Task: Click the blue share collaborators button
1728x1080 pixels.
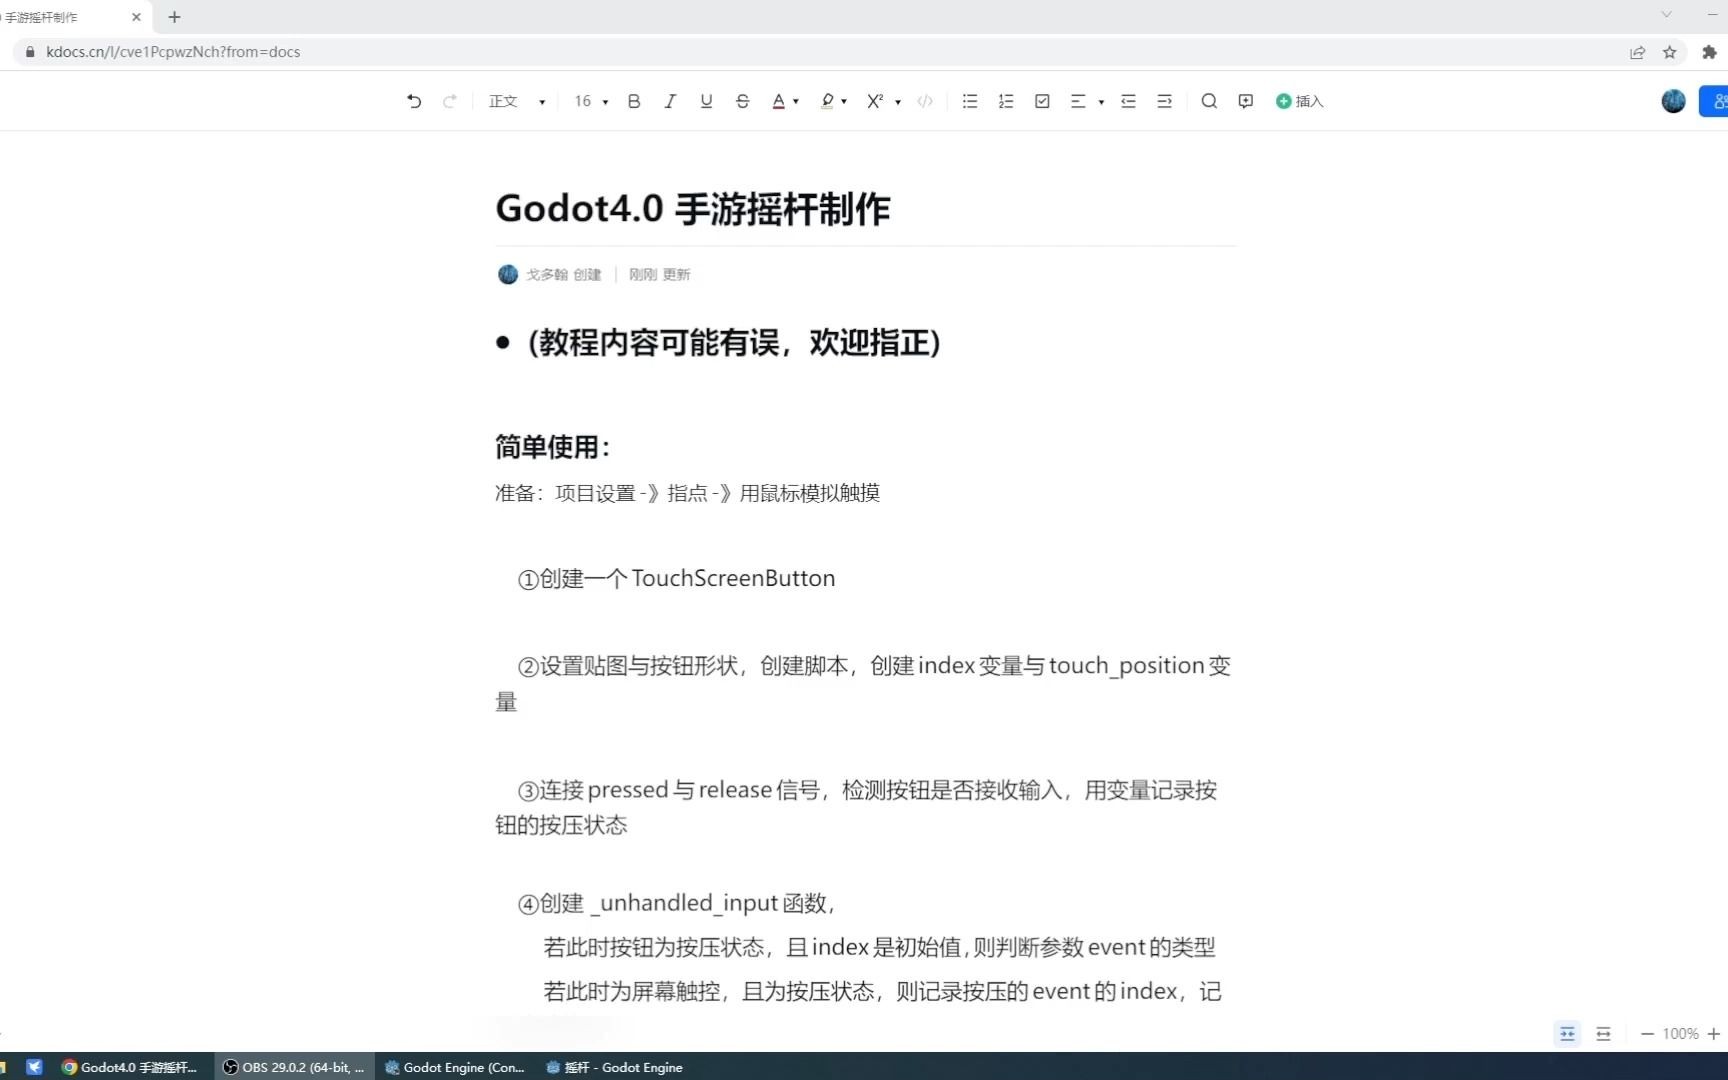Action: (x=1715, y=101)
